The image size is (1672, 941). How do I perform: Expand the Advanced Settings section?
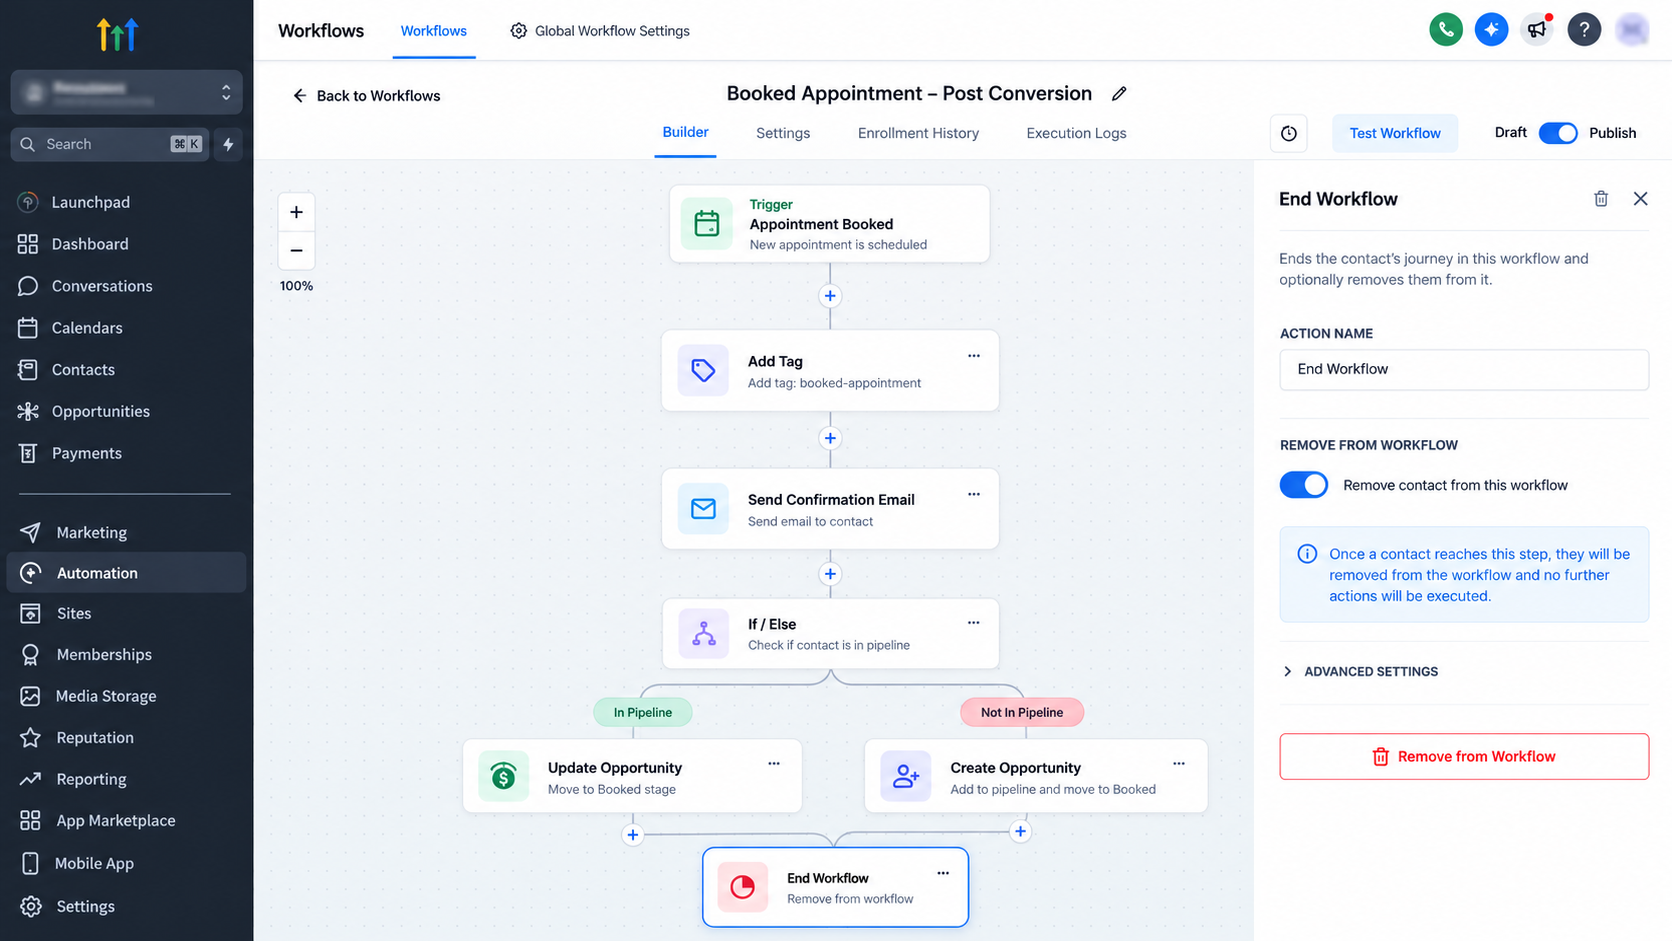pyautogui.click(x=1361, y=672)
